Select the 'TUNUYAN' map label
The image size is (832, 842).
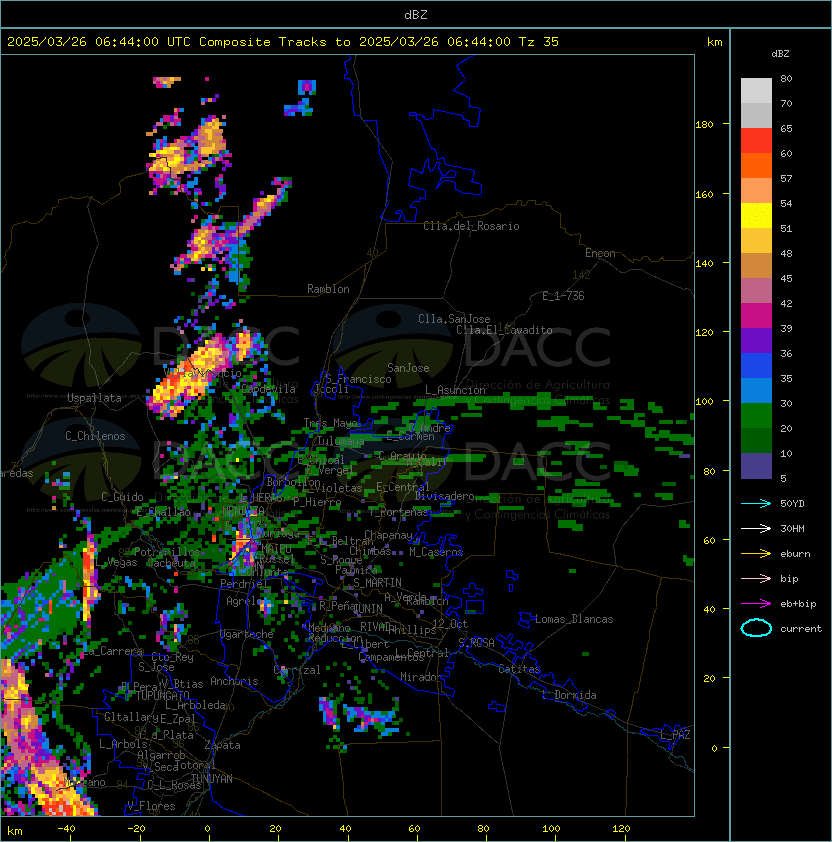click(x=212, y=779)
